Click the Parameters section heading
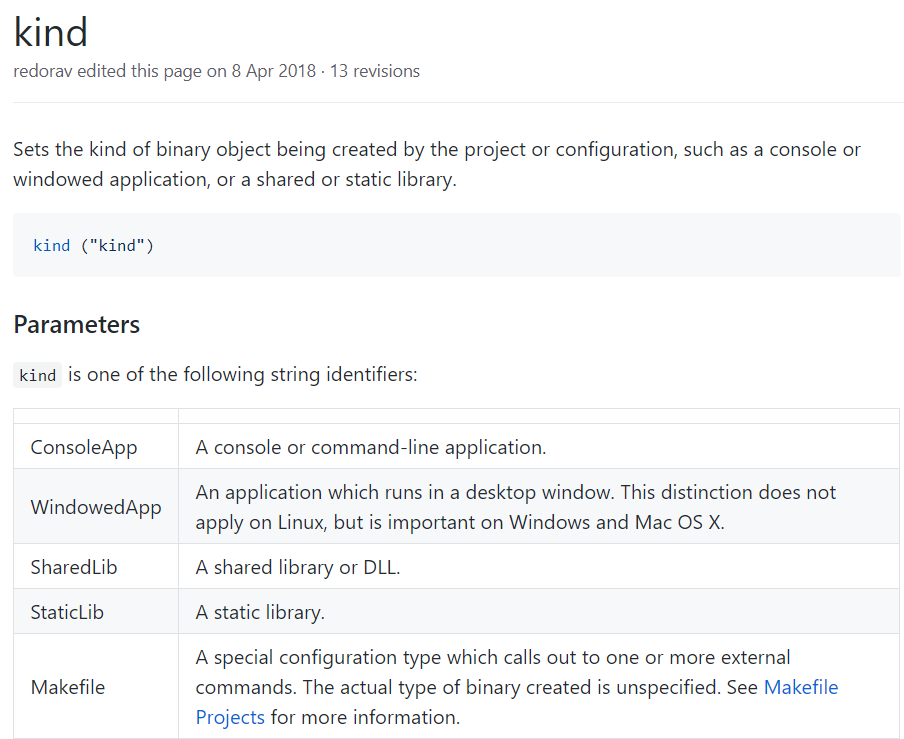This screenshot has width=904, height=739. point(76,324)
